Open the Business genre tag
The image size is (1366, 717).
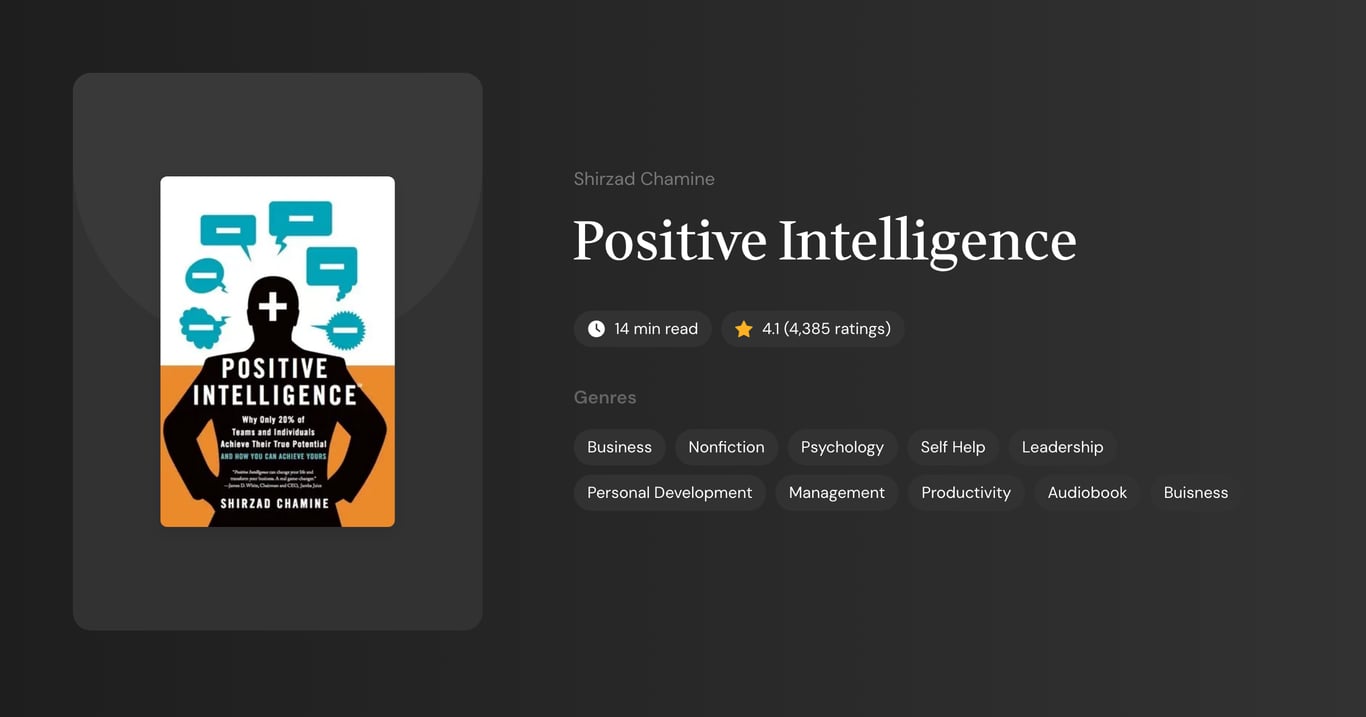[x=619, y=447]
